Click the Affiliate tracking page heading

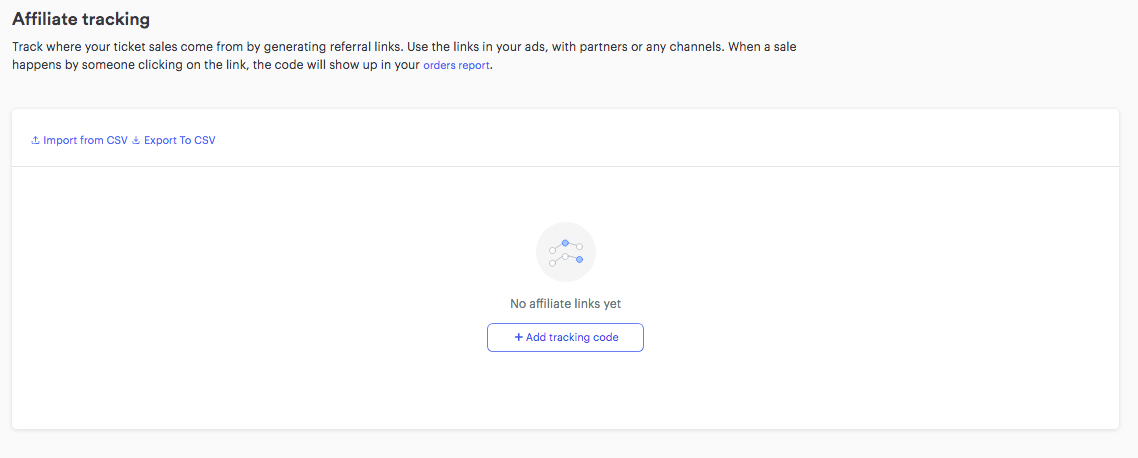(81, 20)
